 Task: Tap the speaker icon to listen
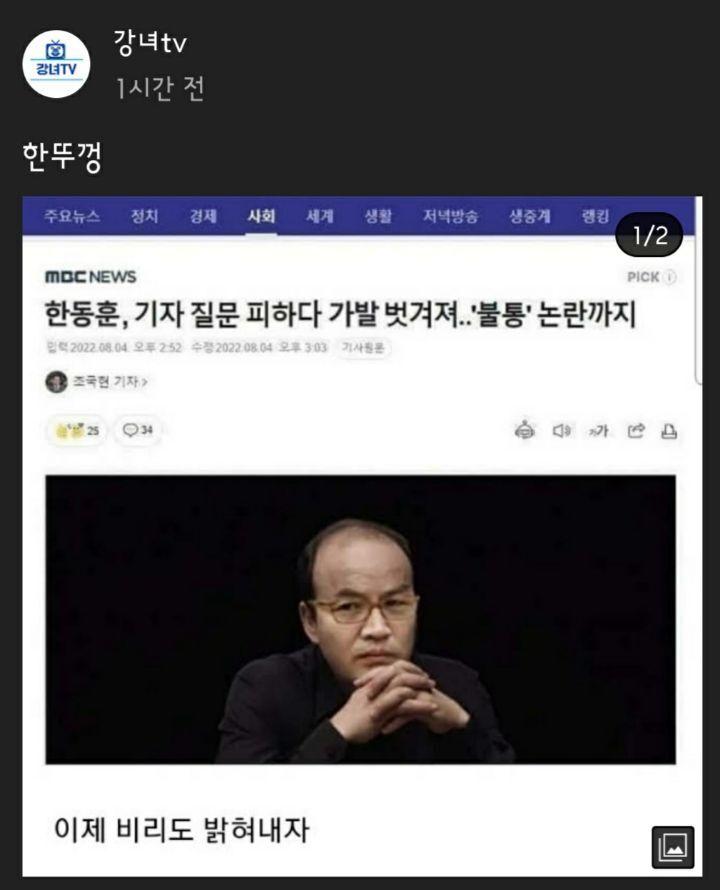(x=562, y=431)
